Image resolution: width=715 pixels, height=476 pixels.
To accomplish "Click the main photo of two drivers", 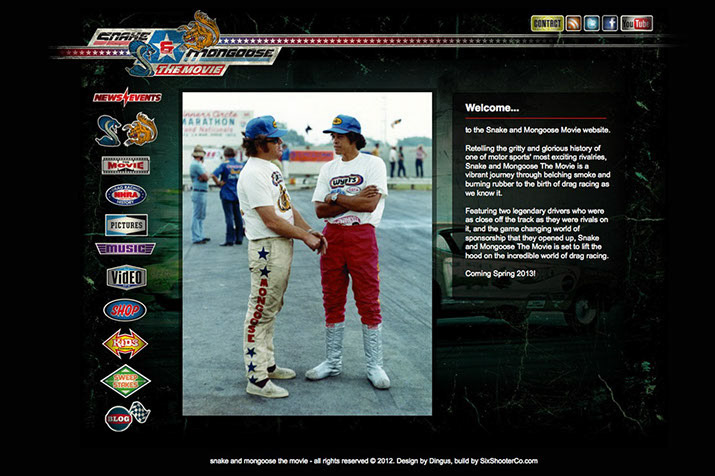I will (307, 254).
